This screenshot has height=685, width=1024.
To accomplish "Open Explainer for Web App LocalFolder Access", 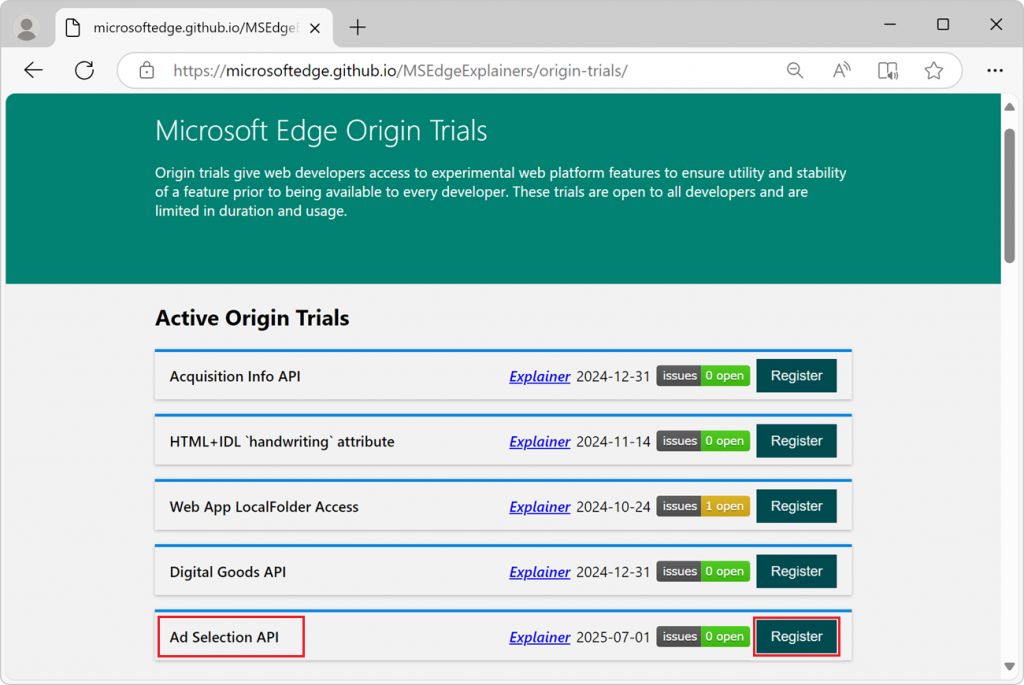I will (x=539, y=507).
